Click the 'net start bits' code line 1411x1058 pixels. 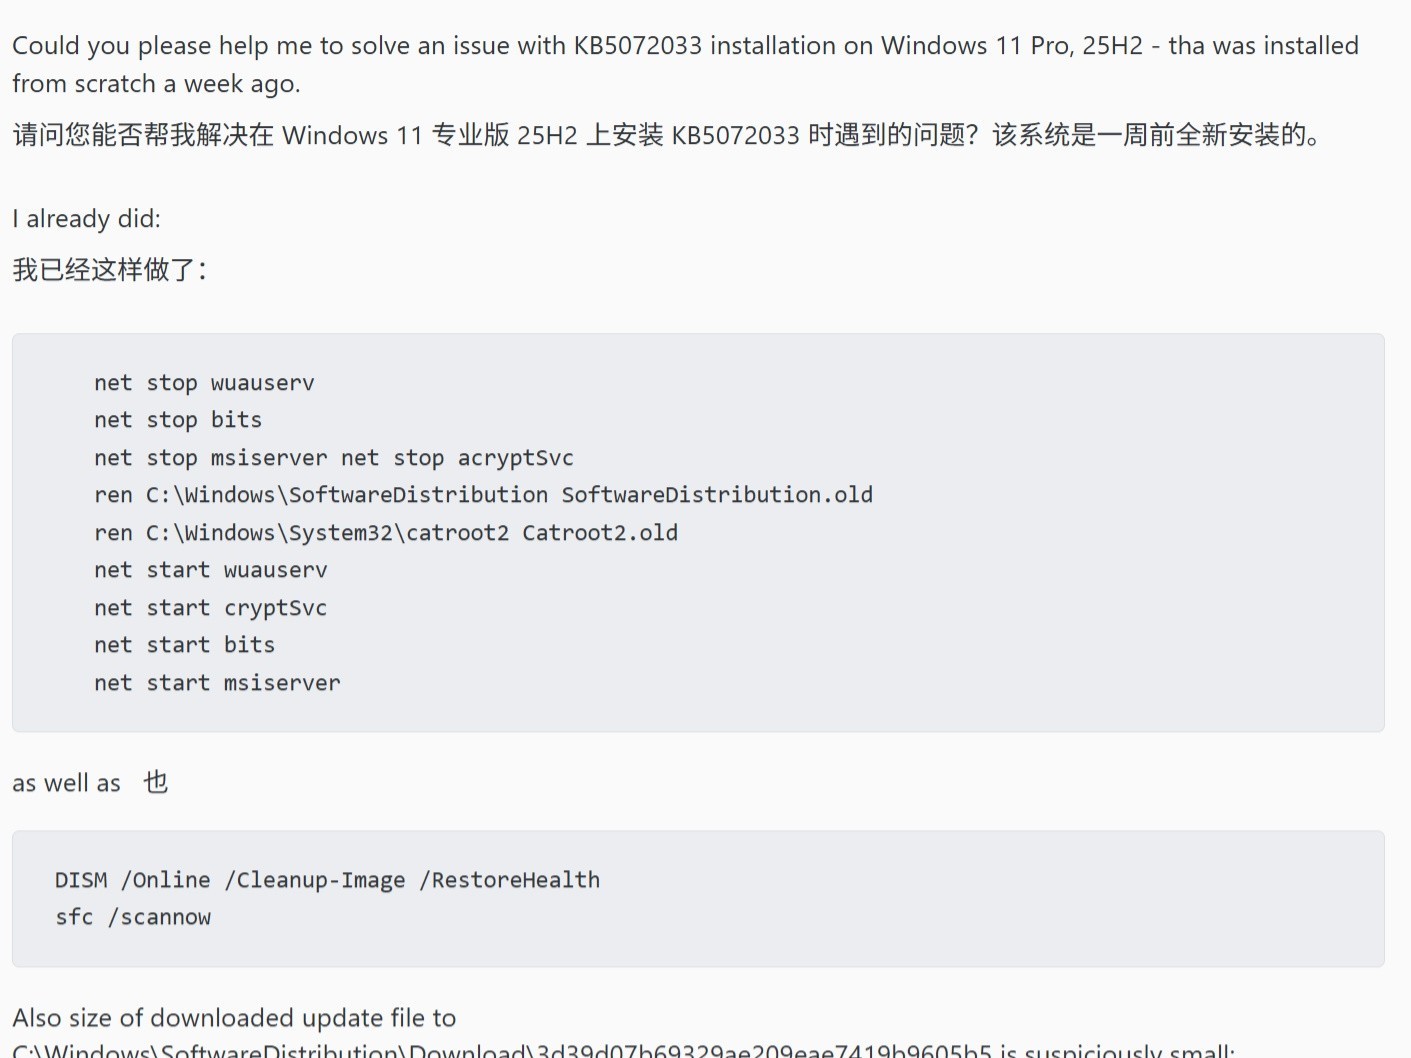tap(184, 645)
